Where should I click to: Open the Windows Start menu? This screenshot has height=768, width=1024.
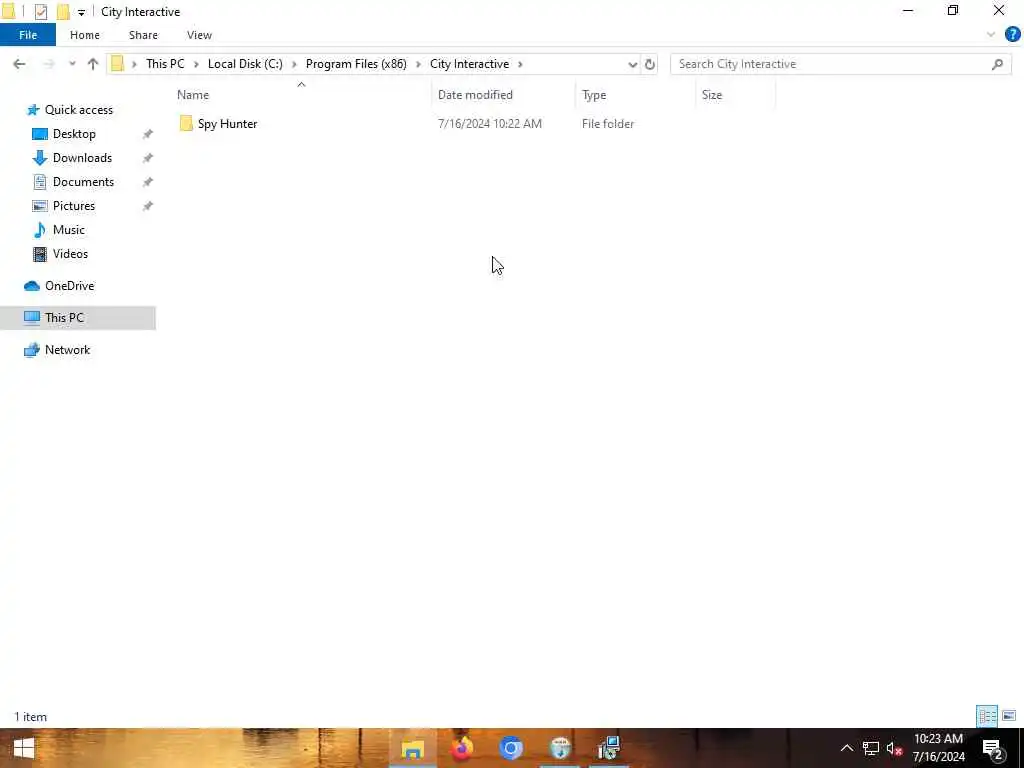point(24,748)
